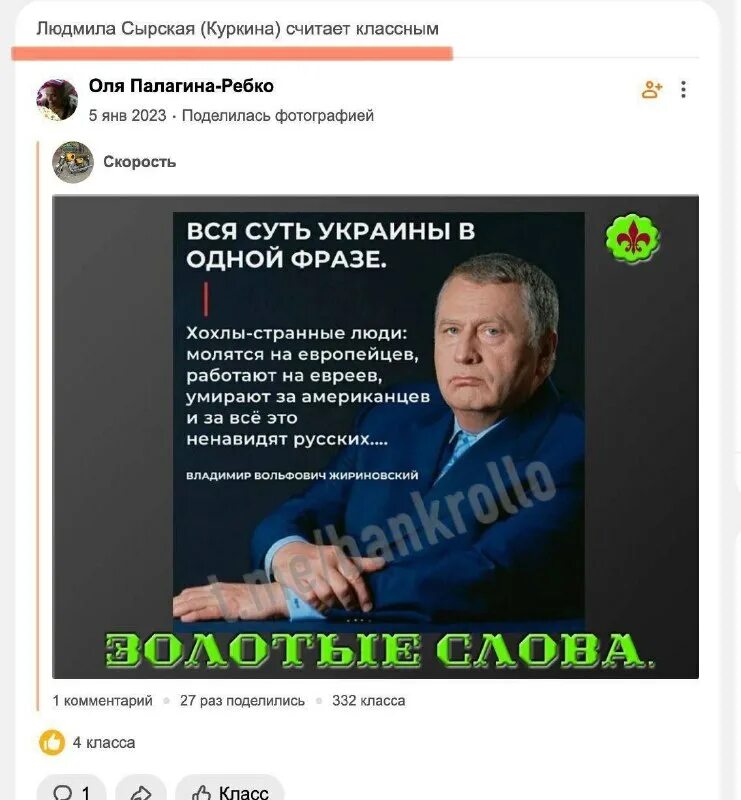Open the shared Жириновский photo
This screenshot has height=800, width=741.
pyautogui.click(x=376, y=437)
